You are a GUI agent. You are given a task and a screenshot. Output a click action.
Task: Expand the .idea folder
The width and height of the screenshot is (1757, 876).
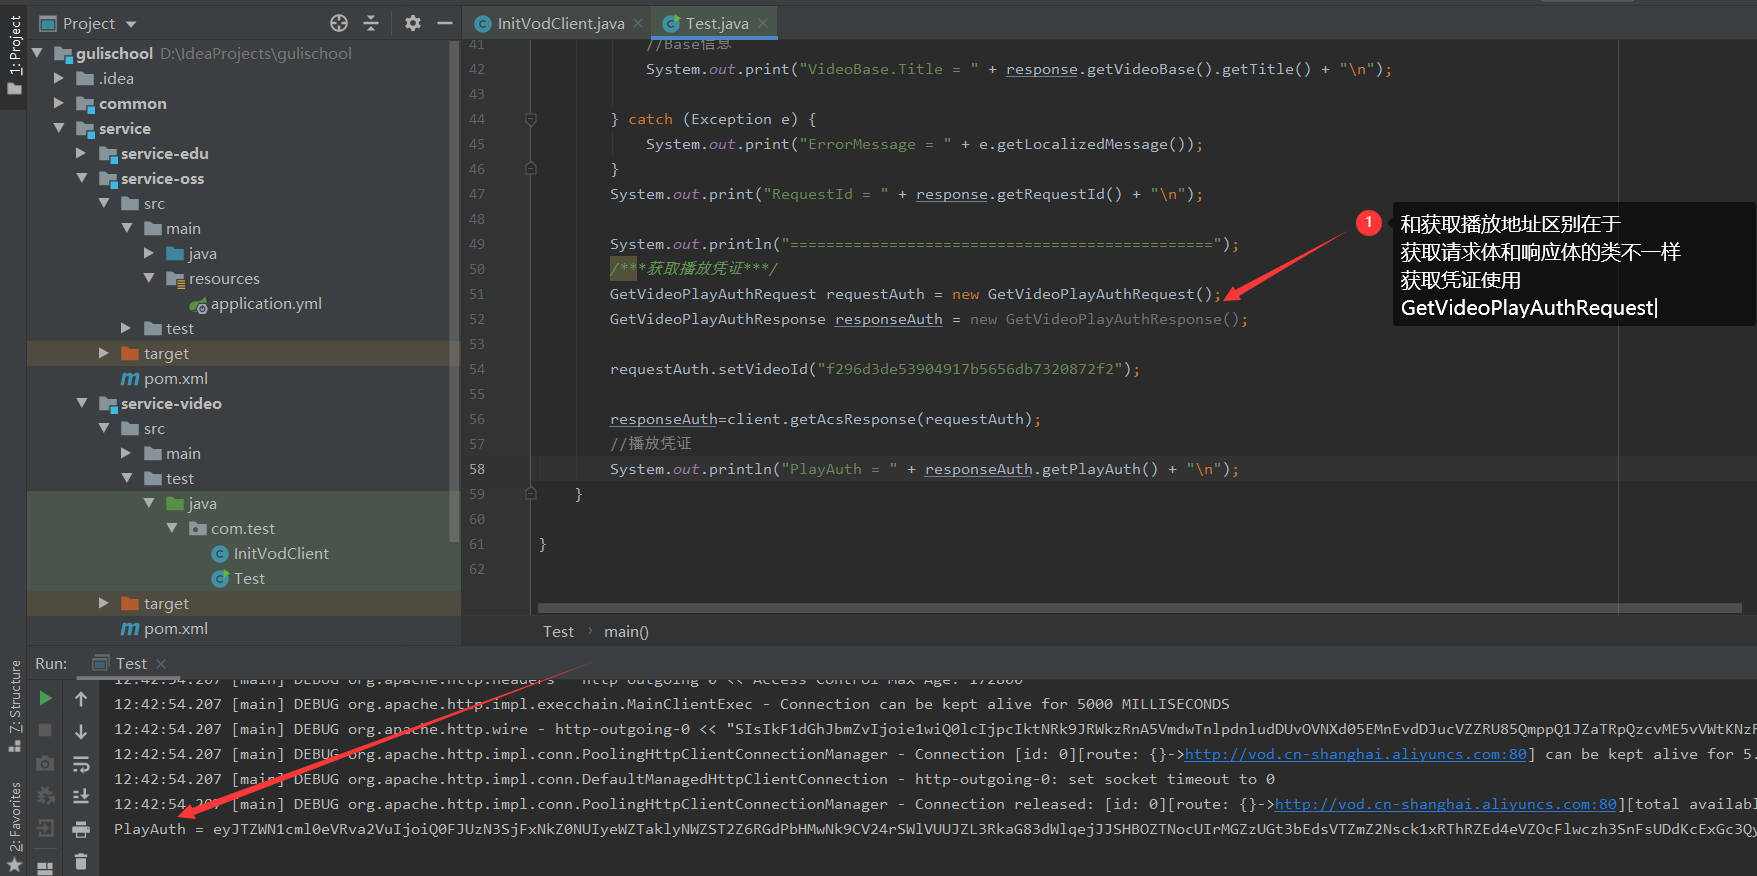[x=59, y=78]
